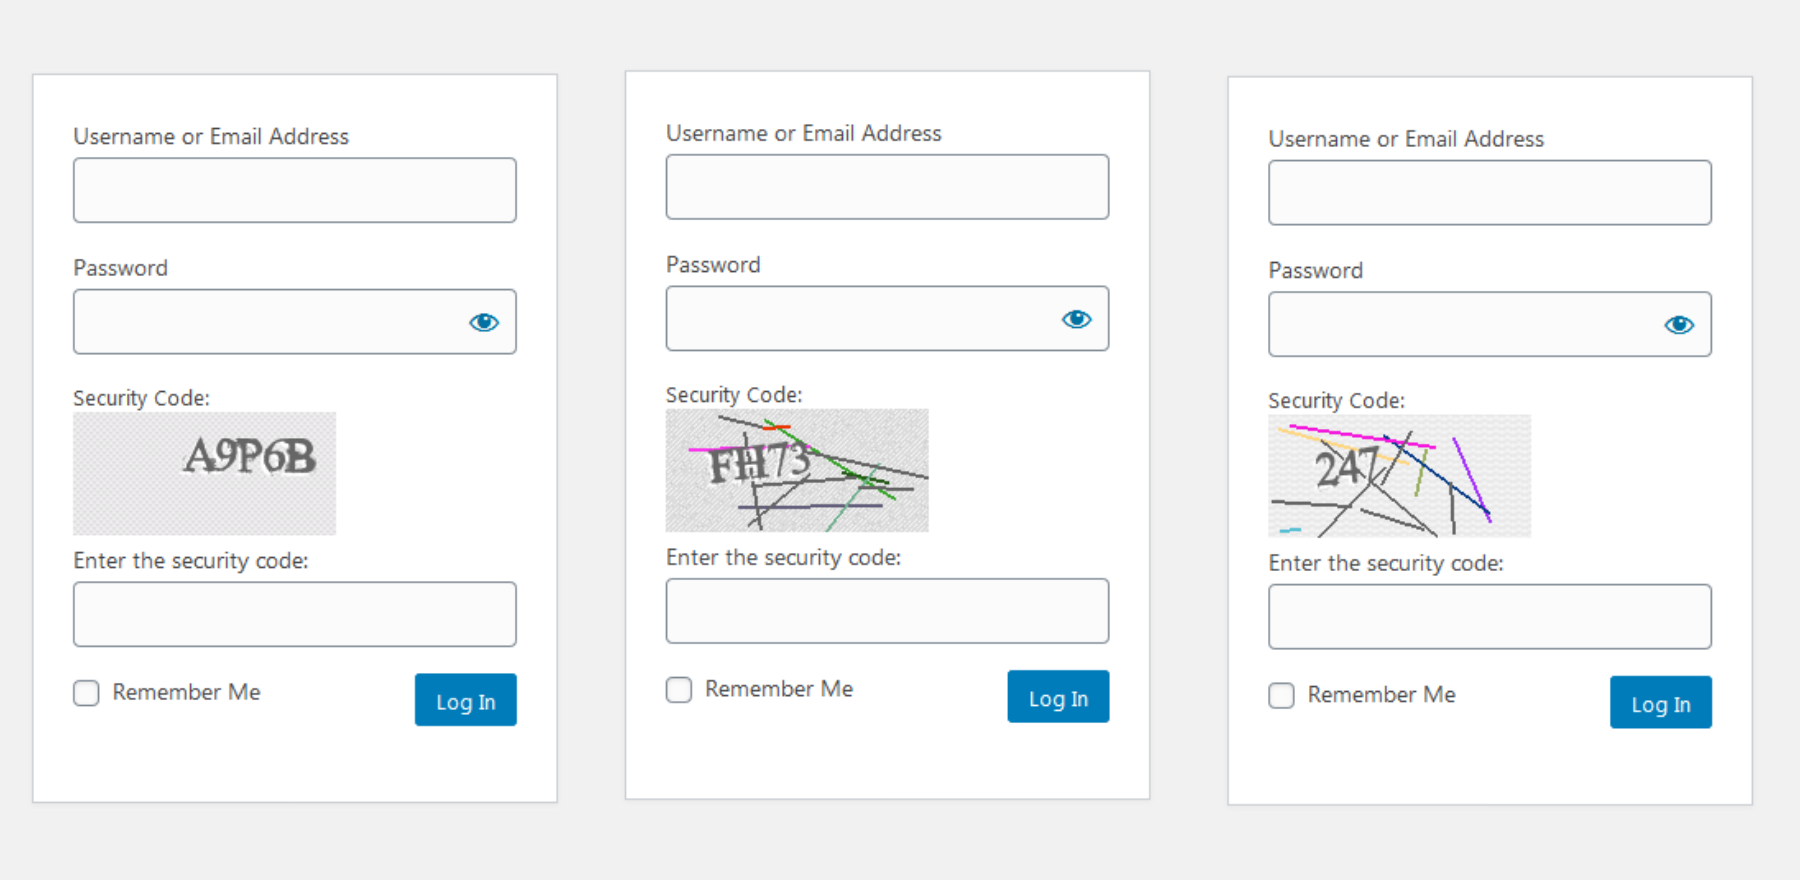Click the A9P6B captcha image

(x=204, y=473)
